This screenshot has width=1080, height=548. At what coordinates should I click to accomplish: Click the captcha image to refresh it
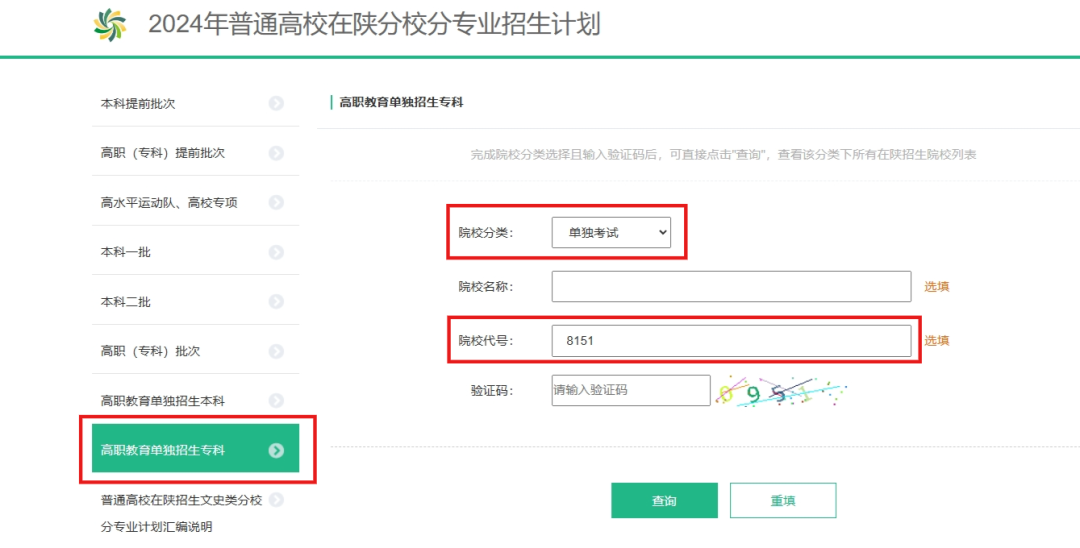(x=781, y=391)
